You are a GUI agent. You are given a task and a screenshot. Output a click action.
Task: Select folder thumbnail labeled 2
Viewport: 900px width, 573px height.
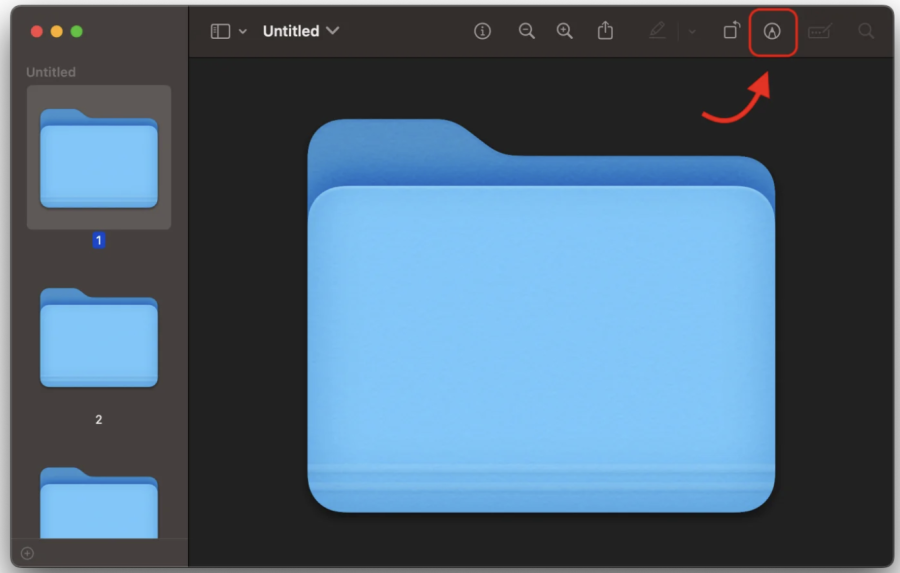[x=99, y=338]
